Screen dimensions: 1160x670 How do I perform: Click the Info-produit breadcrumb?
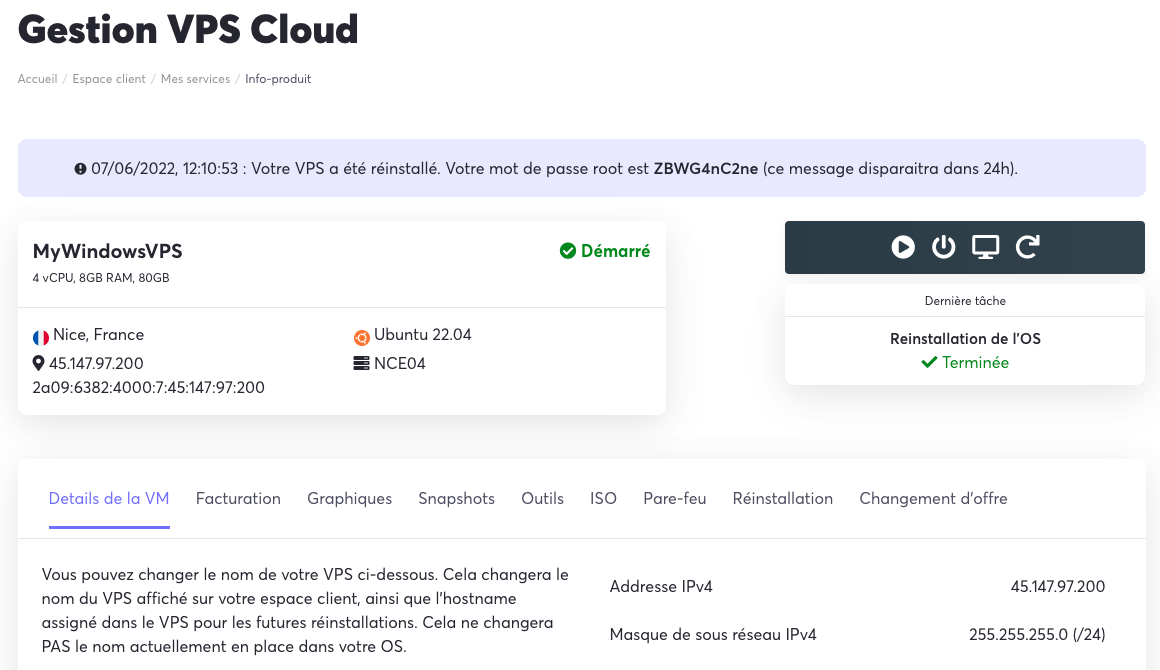278,79
